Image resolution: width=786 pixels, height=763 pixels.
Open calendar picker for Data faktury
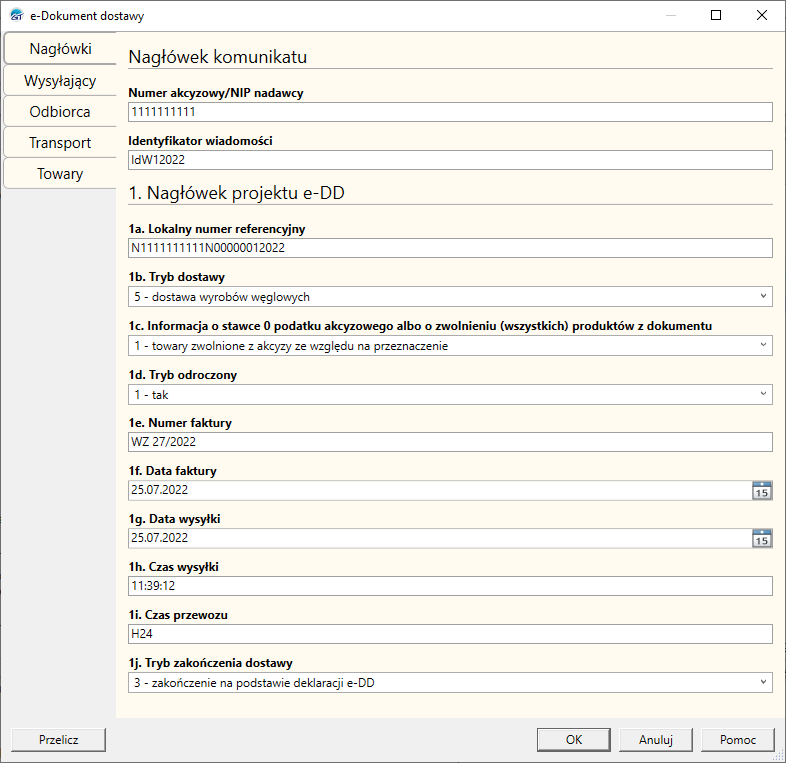(761, 490)
